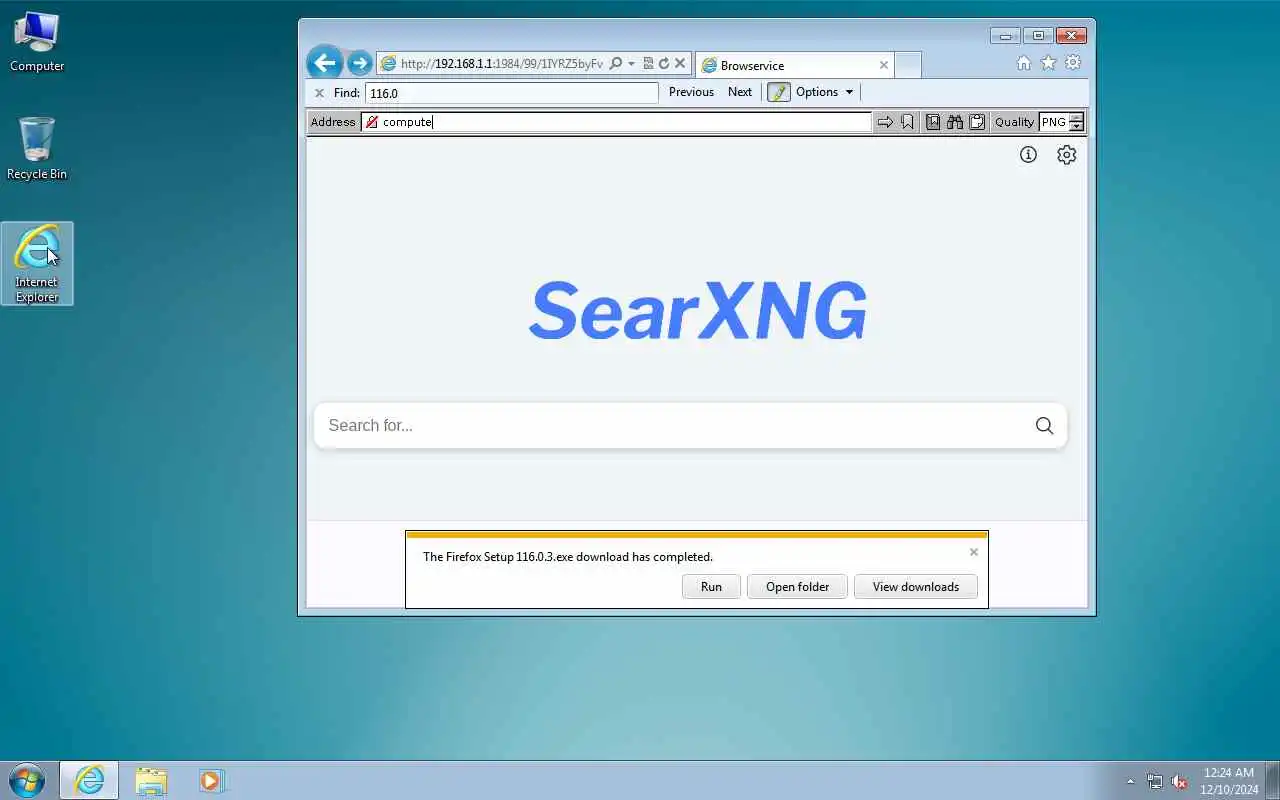1280x800 pixels.
Task: Open the clipboard icon in Browservice toolbar
Action: click(x=977, y=122)
